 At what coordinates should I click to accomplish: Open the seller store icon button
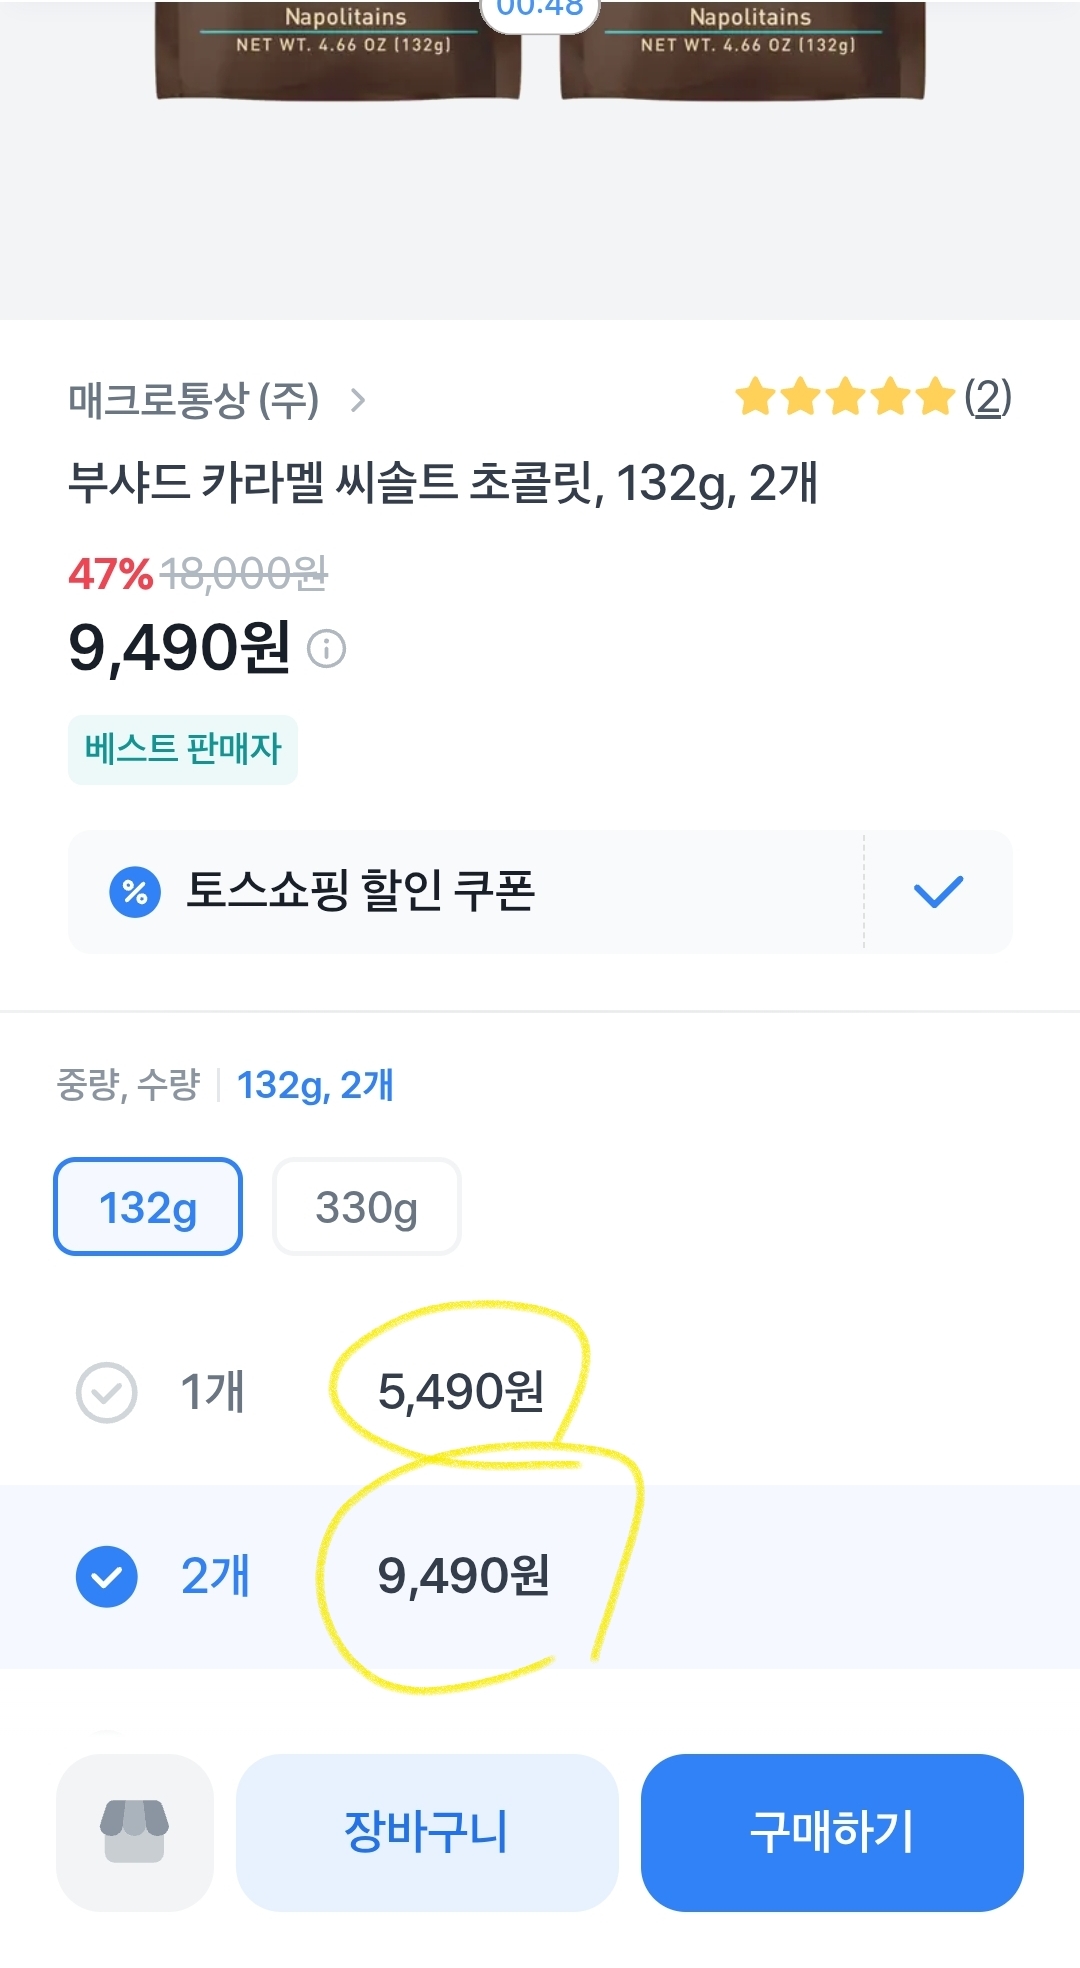[x=135, y=1832]
